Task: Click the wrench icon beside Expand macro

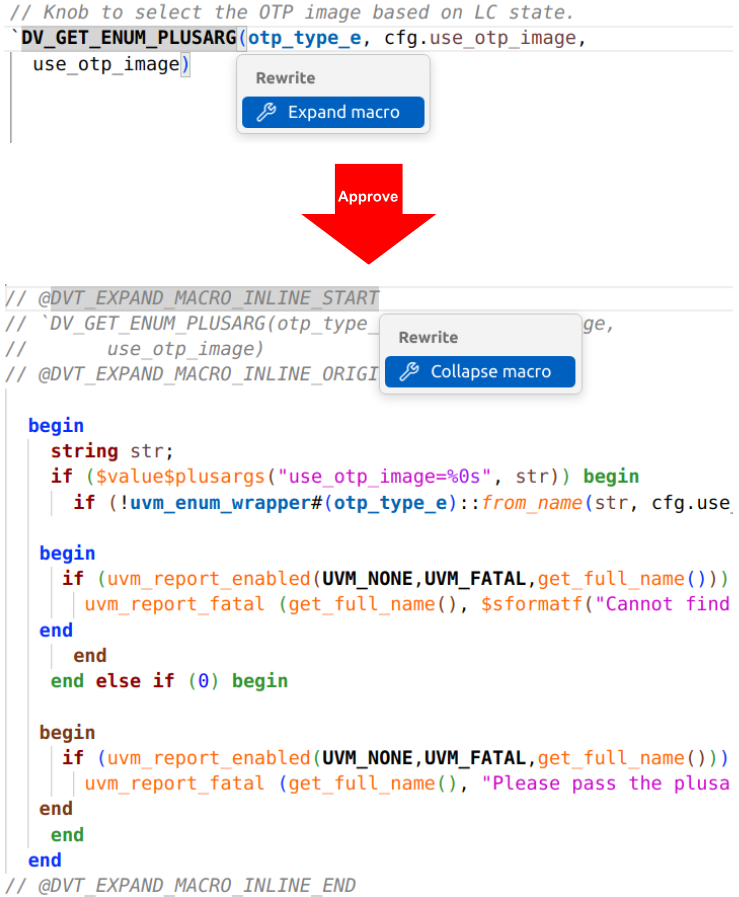Action: (x=265, y=112)
